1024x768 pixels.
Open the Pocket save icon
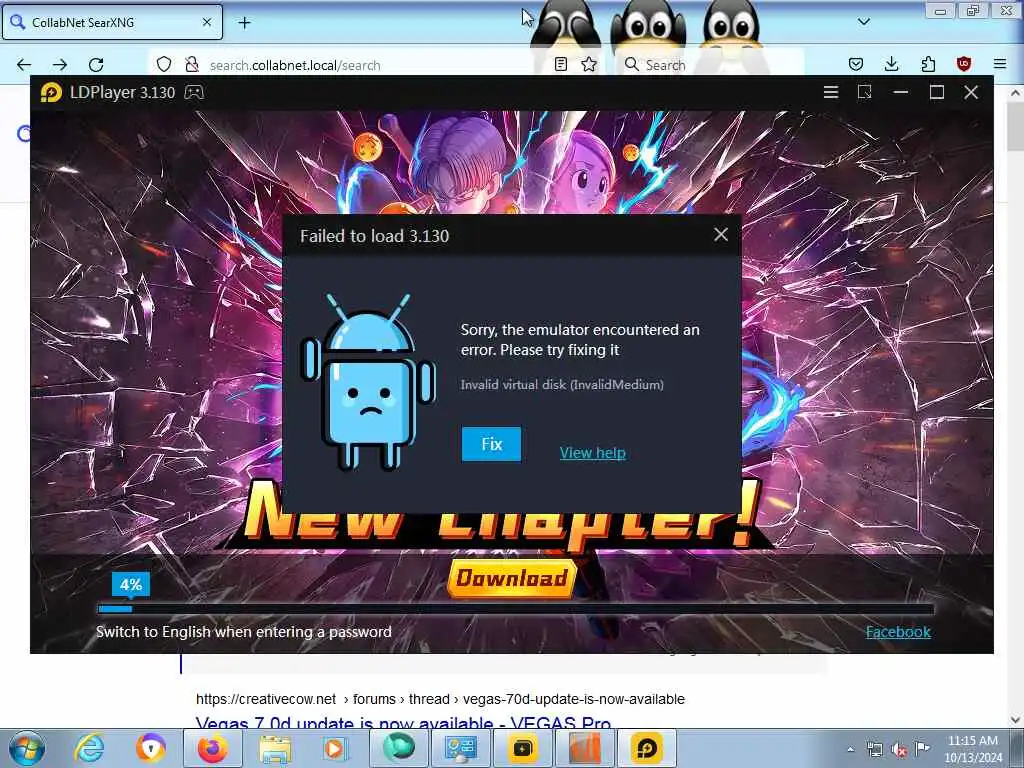coord(856,64)
